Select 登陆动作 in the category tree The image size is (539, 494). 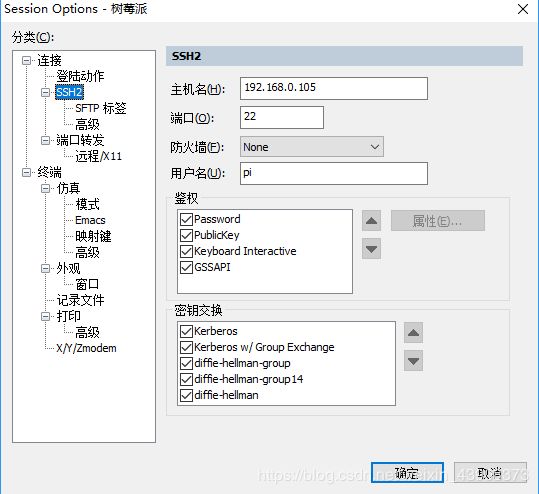coord(80,76)
